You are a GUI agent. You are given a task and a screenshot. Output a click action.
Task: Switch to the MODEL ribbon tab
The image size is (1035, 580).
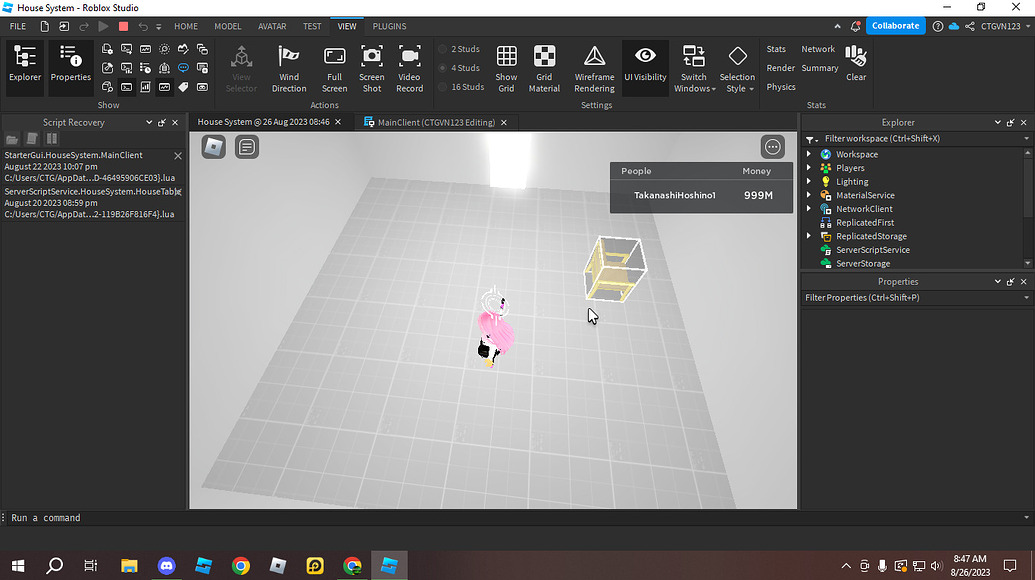227,27
